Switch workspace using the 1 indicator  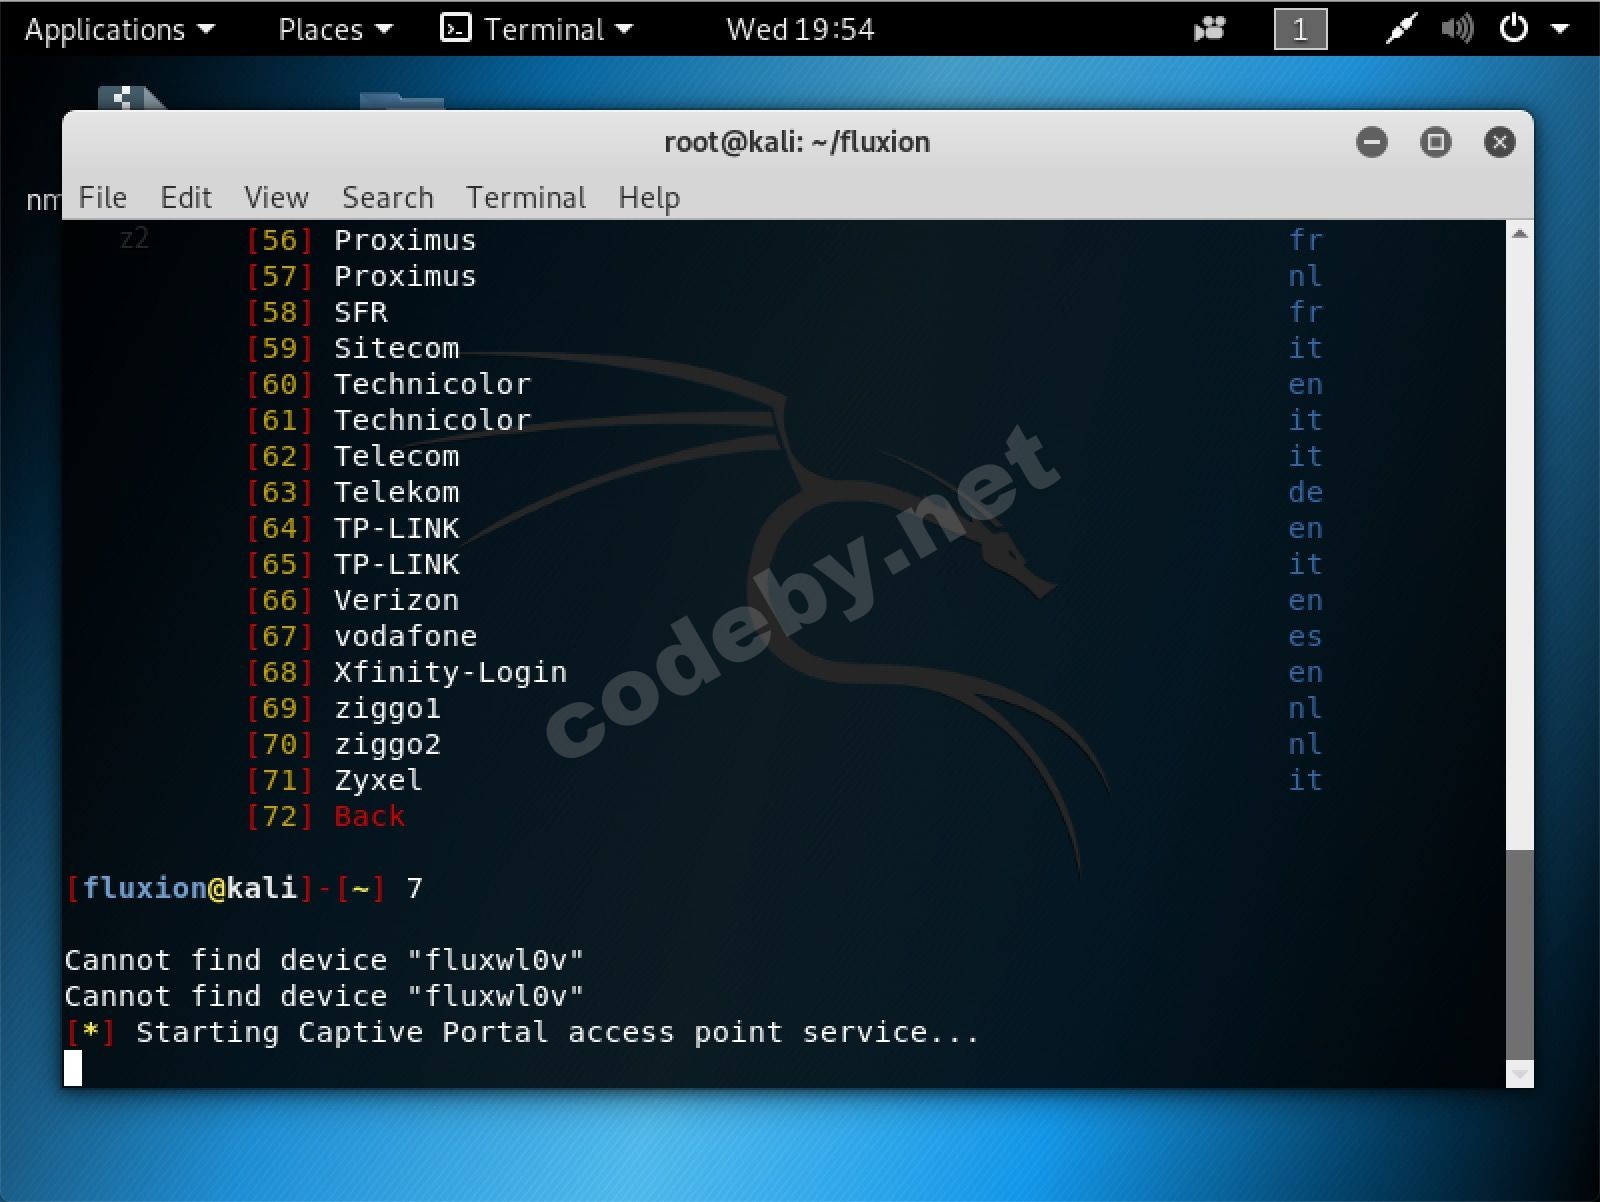pos(1300,29)
